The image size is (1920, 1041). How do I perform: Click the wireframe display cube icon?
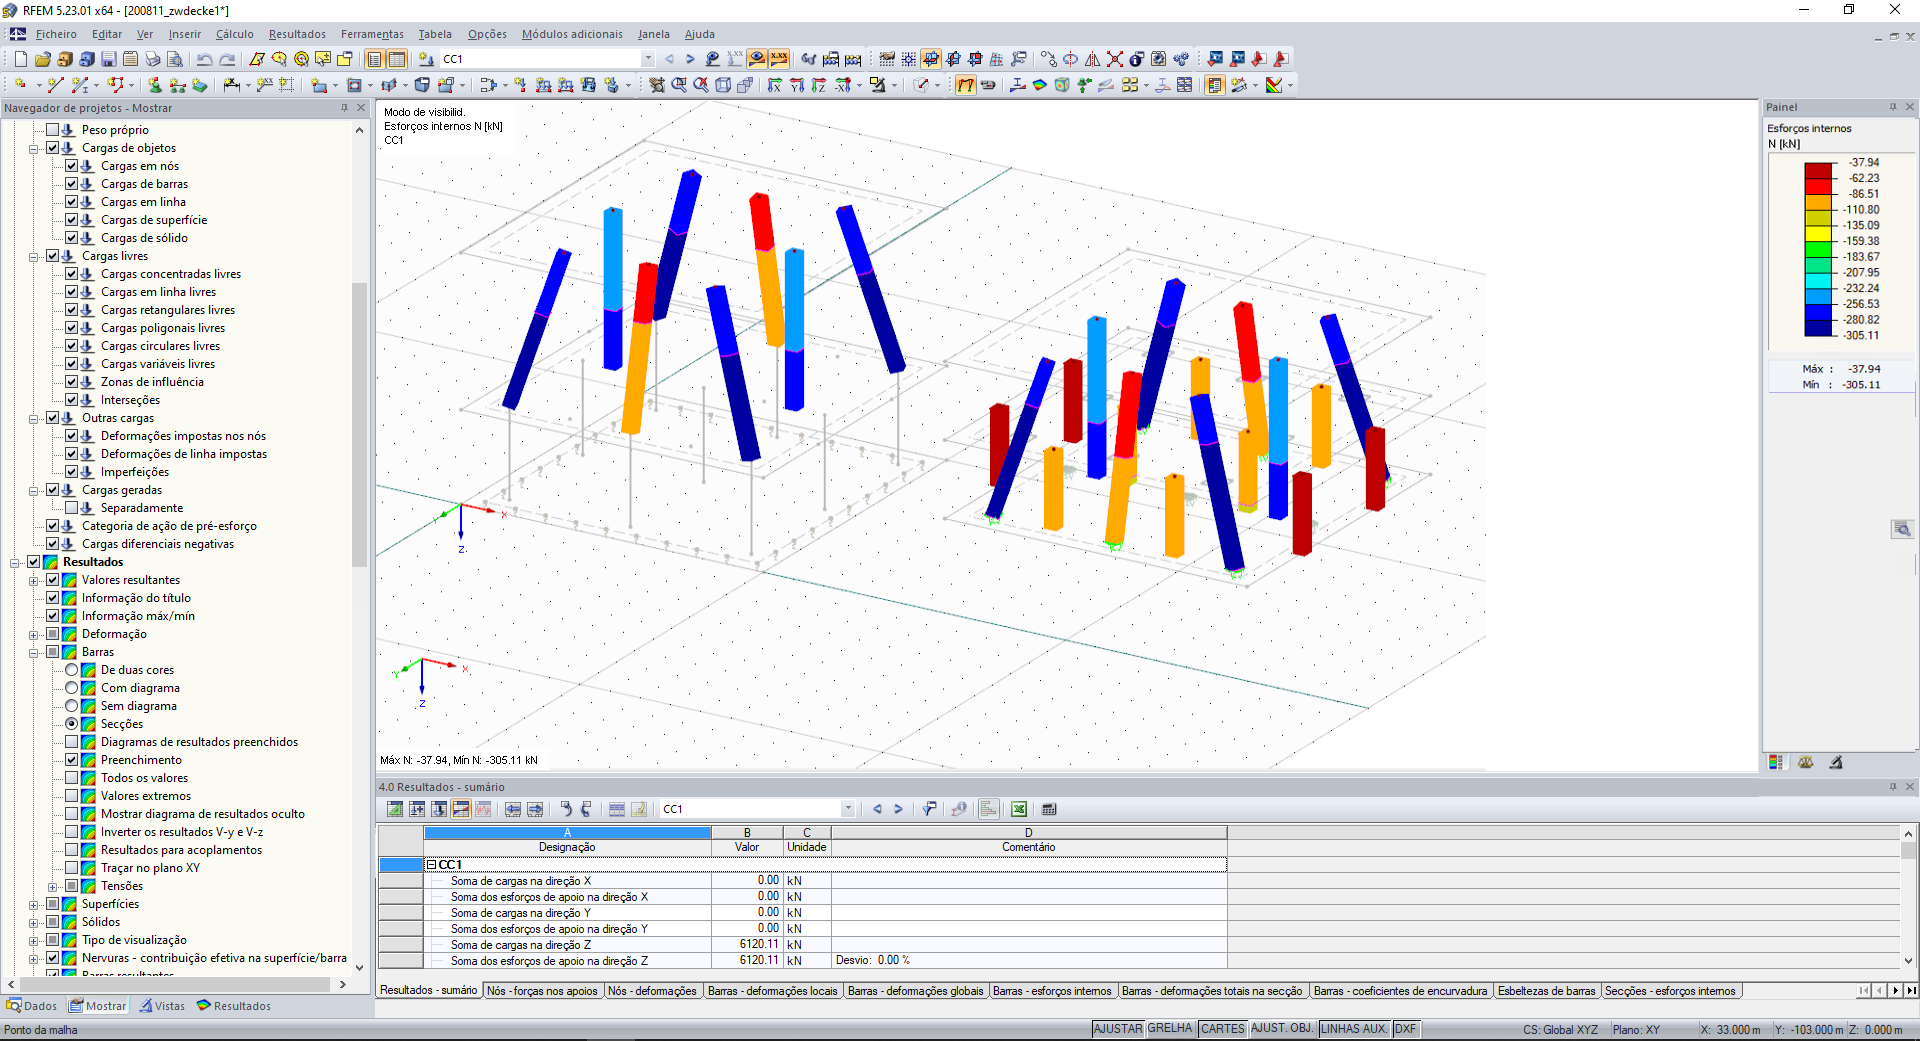pyautogui.click(x=723, y=85)
